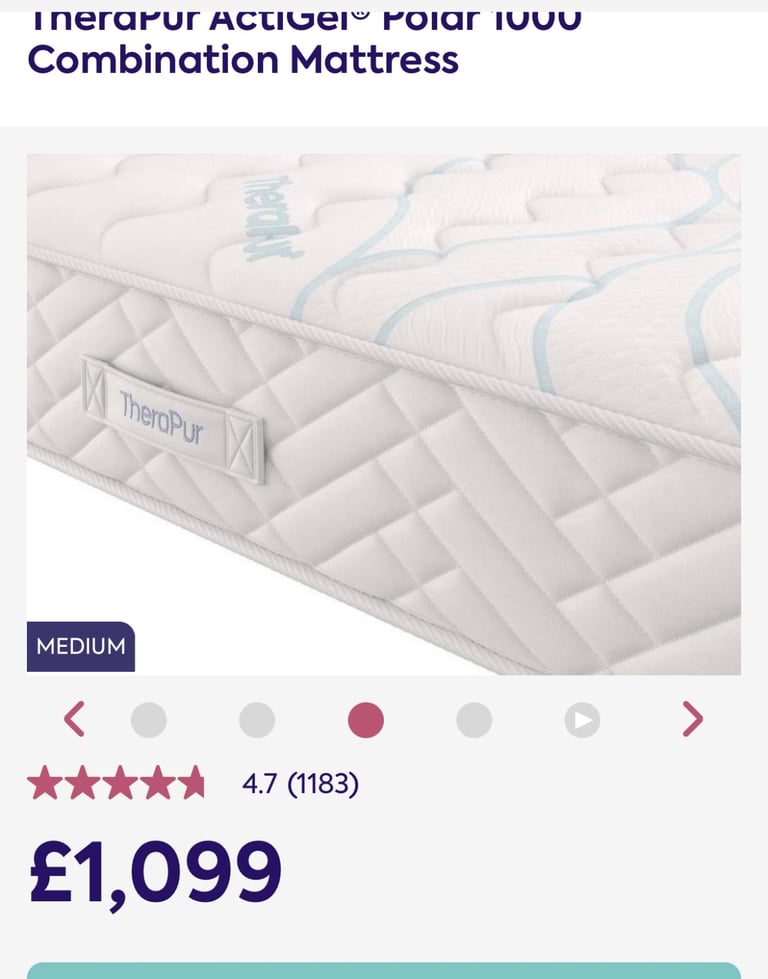
Task: Open the pink star rating row
Action: point(116,783)
